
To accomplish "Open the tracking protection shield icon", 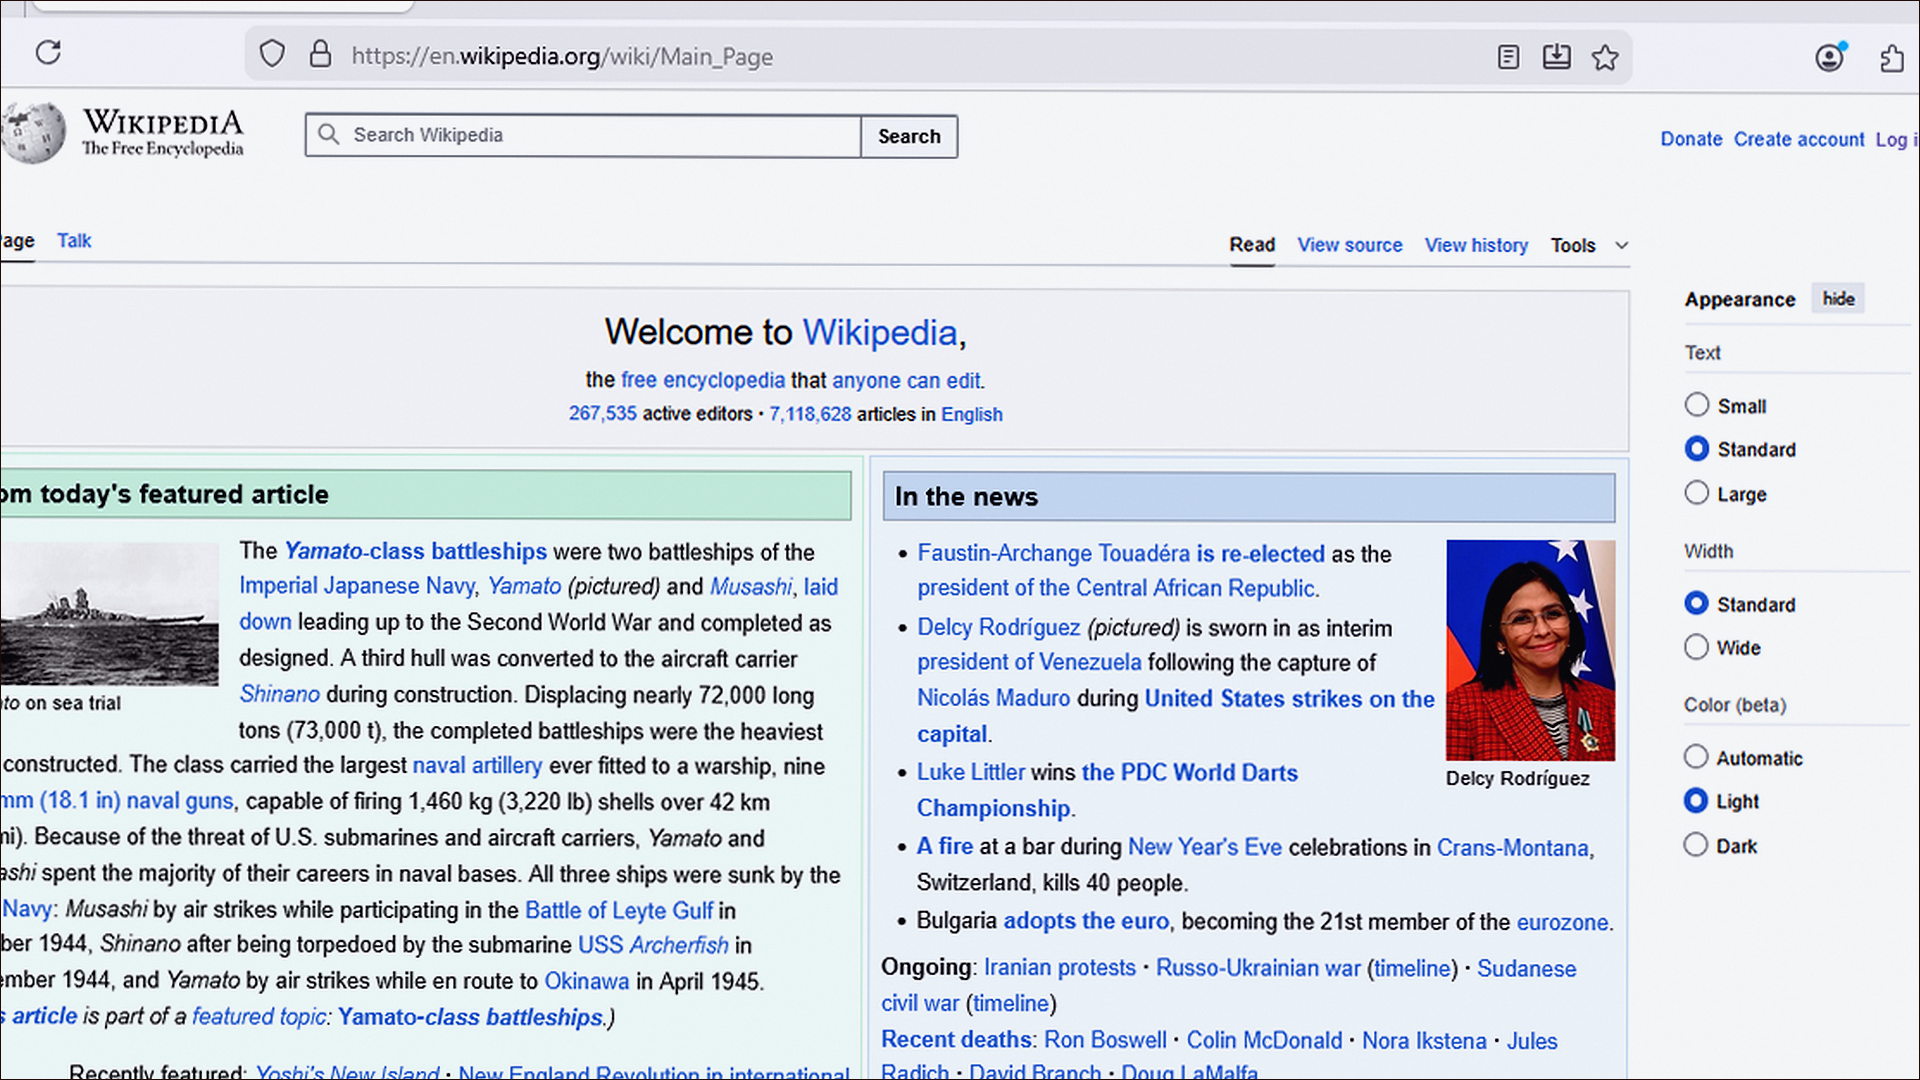I will pyautogui.click(x=272, y=54).
